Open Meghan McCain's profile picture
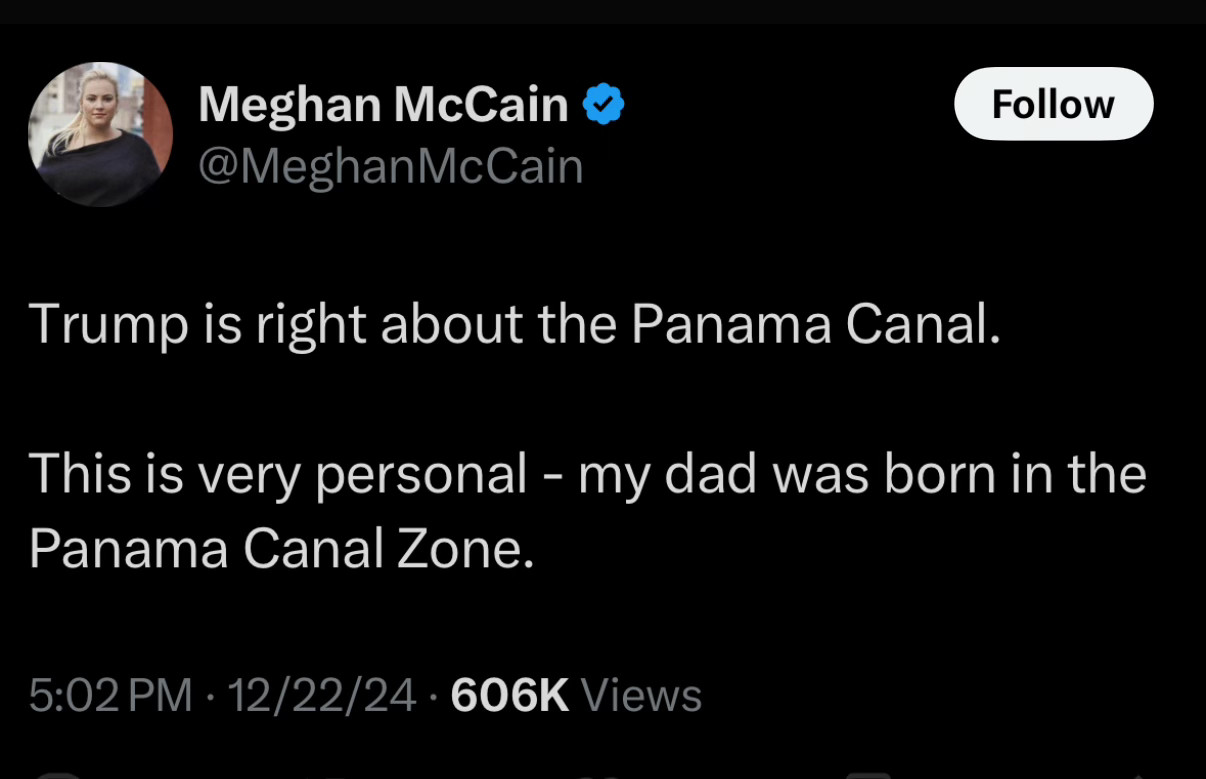Image resolution: width=1206 pixels, height=779 pixels. pyautogui.click(x=100, y=134)
